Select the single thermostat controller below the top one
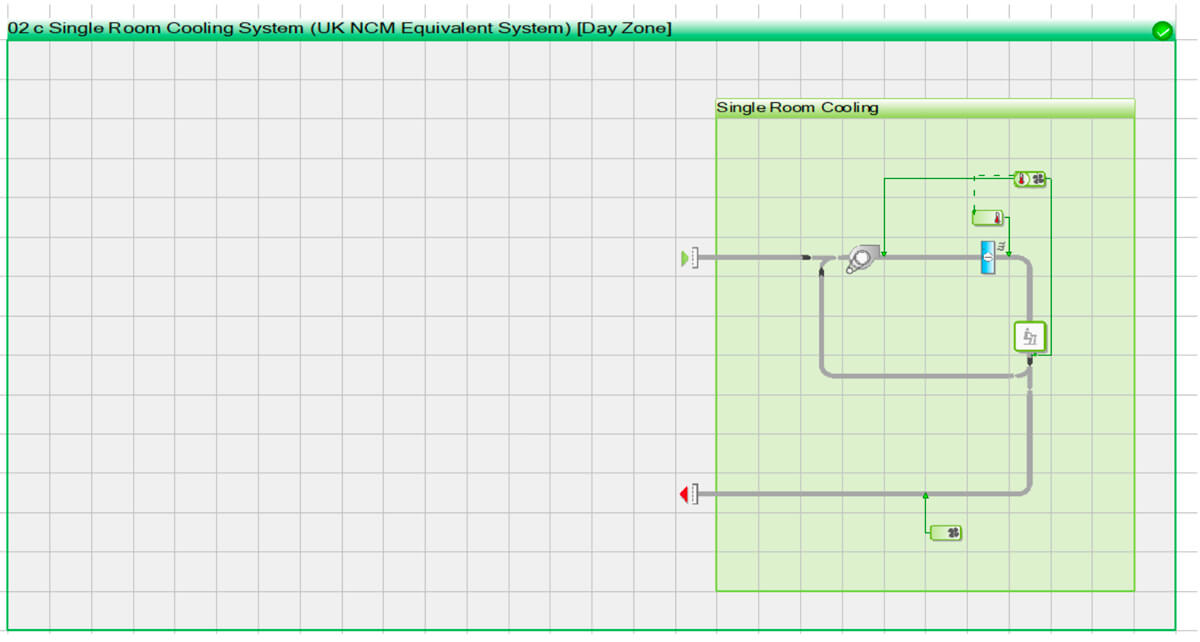 (988, 218)
